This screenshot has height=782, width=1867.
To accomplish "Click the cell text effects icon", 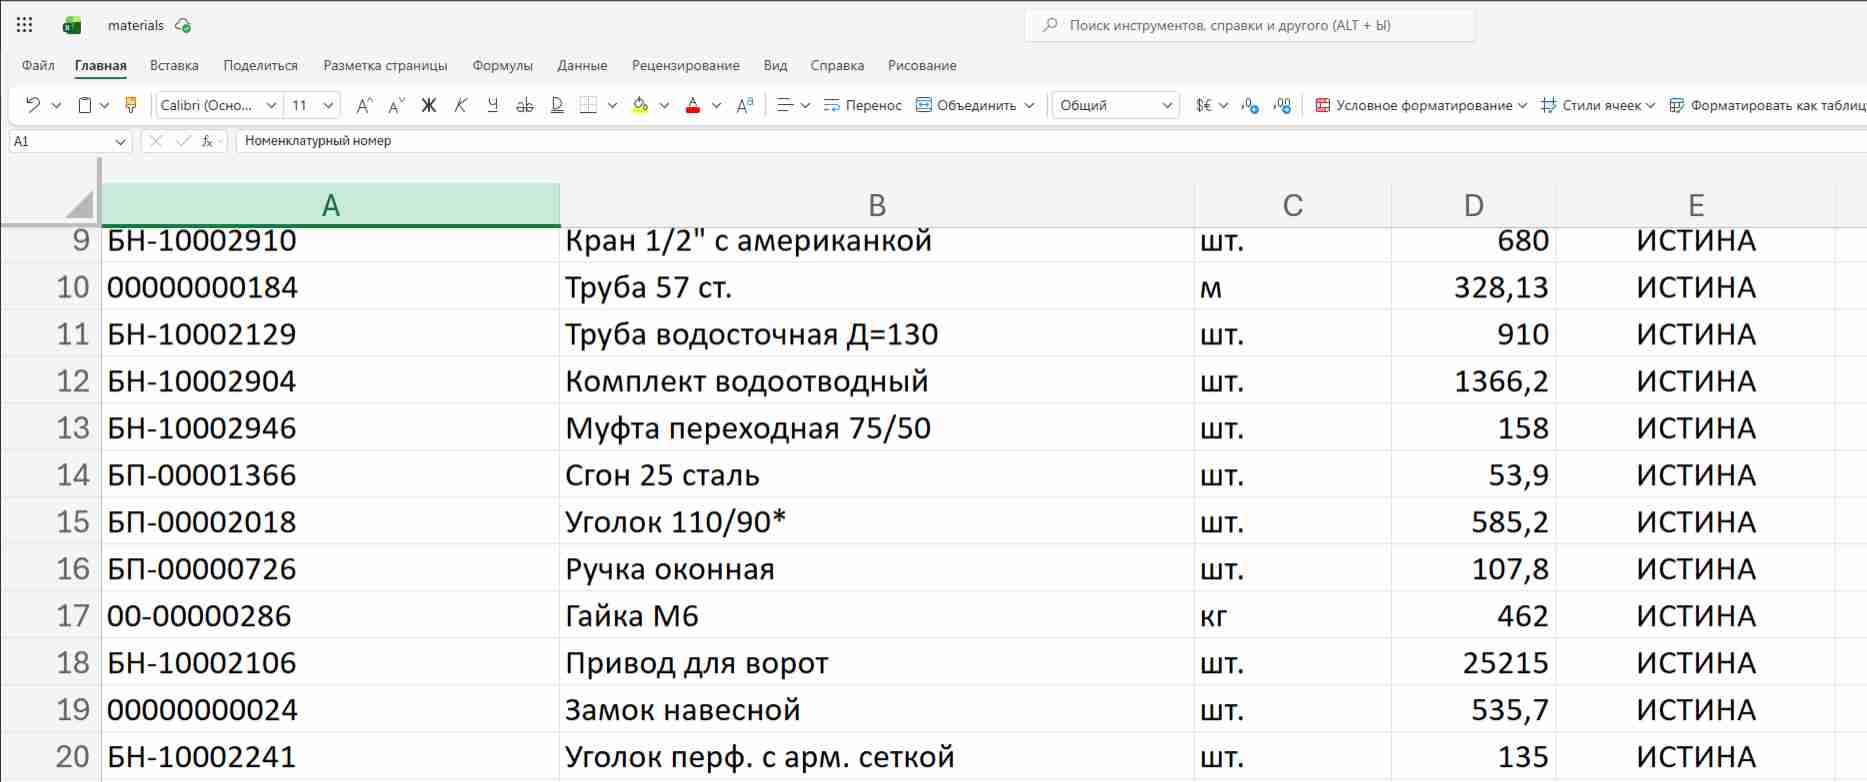I will click(745, 105).
